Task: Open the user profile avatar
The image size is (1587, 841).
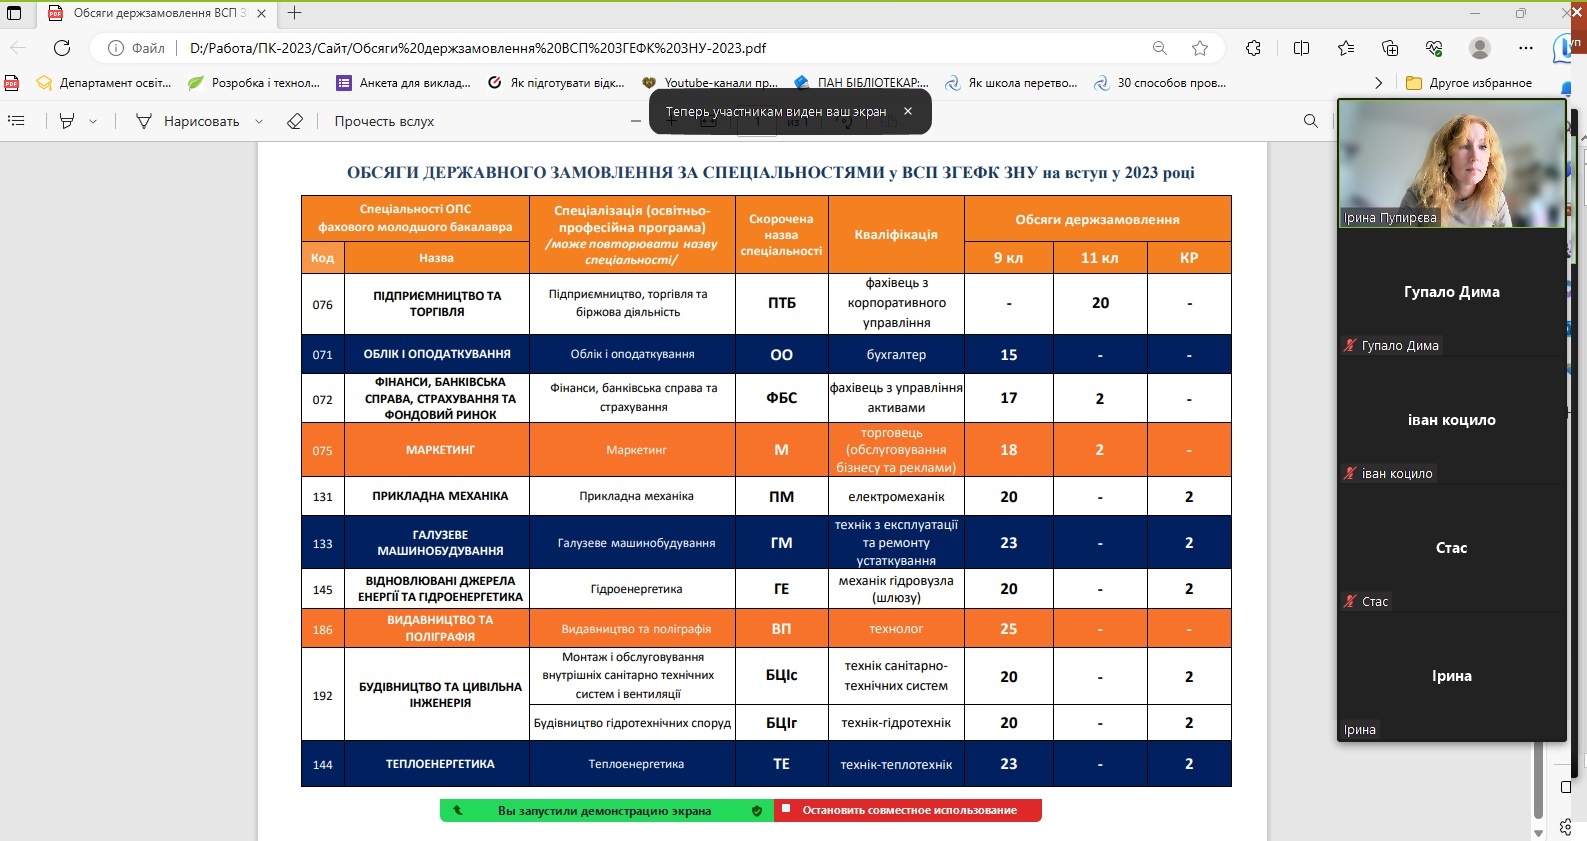Action: click(x=1480, y=48)
